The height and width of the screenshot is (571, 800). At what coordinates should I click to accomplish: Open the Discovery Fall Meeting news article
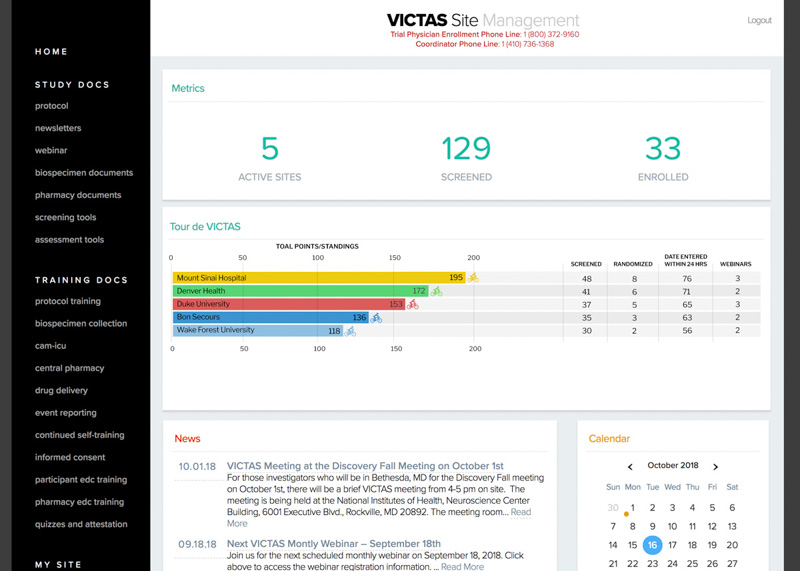click(365, 466)
